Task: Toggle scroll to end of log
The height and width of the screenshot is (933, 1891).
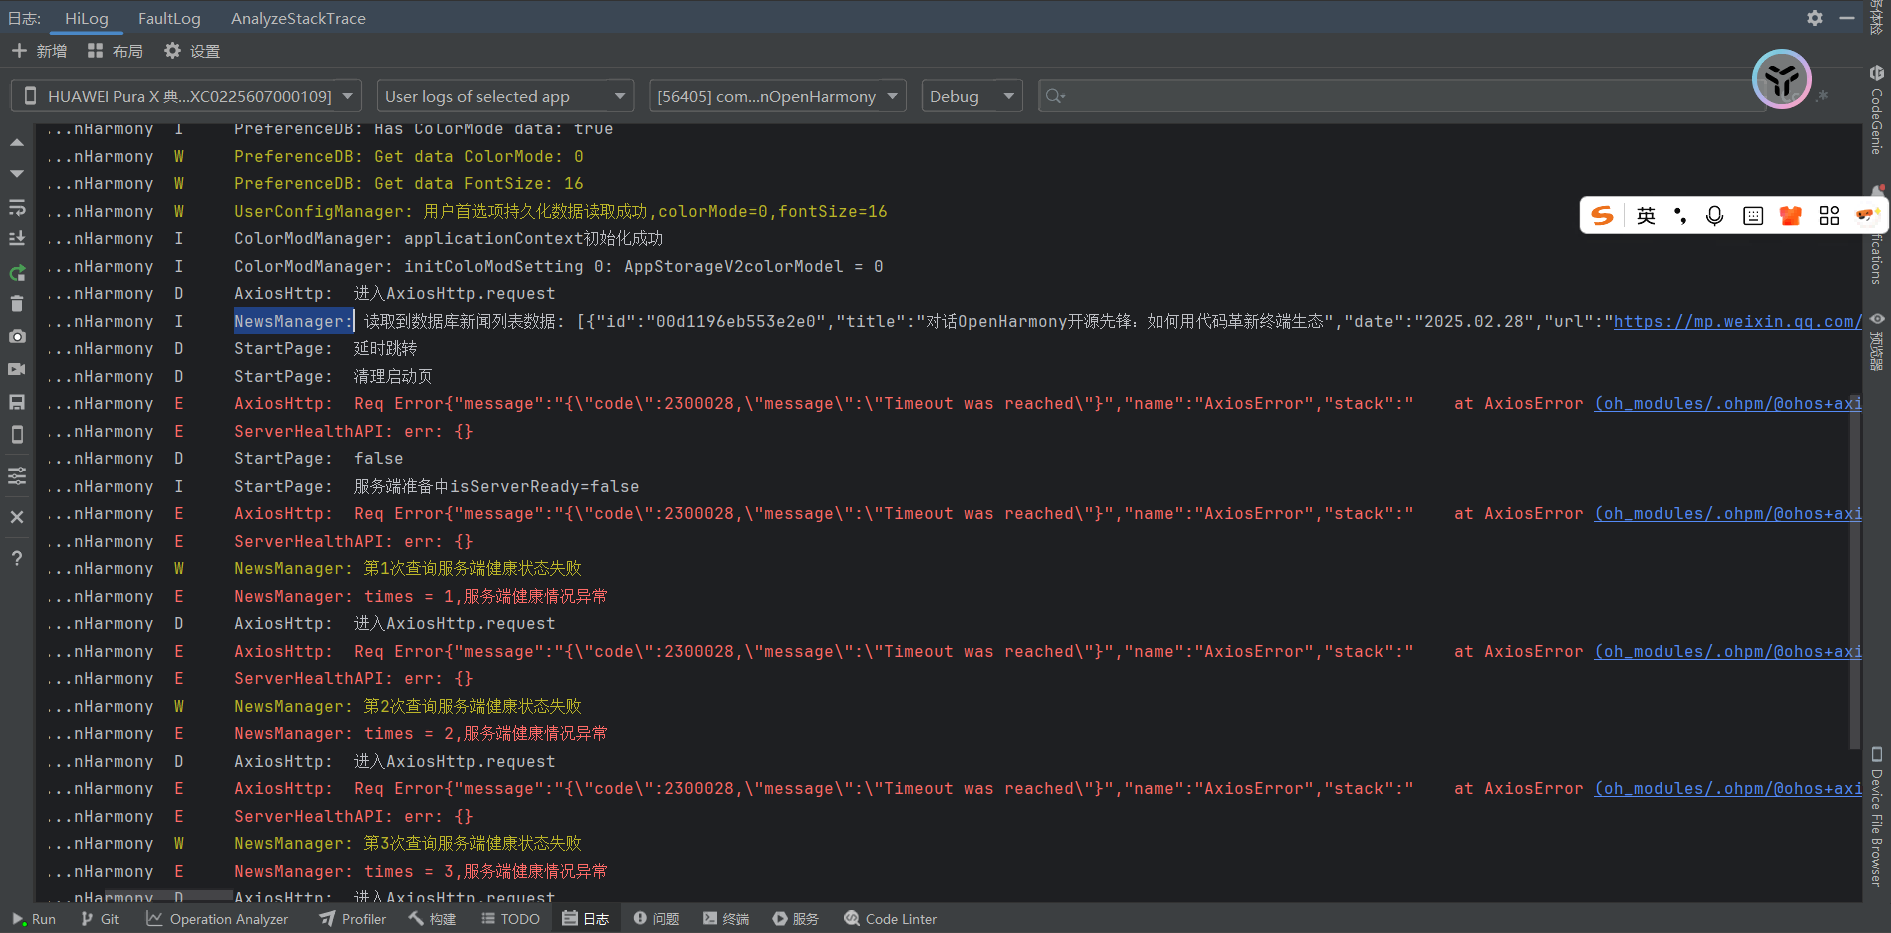Action: (17, 239)
